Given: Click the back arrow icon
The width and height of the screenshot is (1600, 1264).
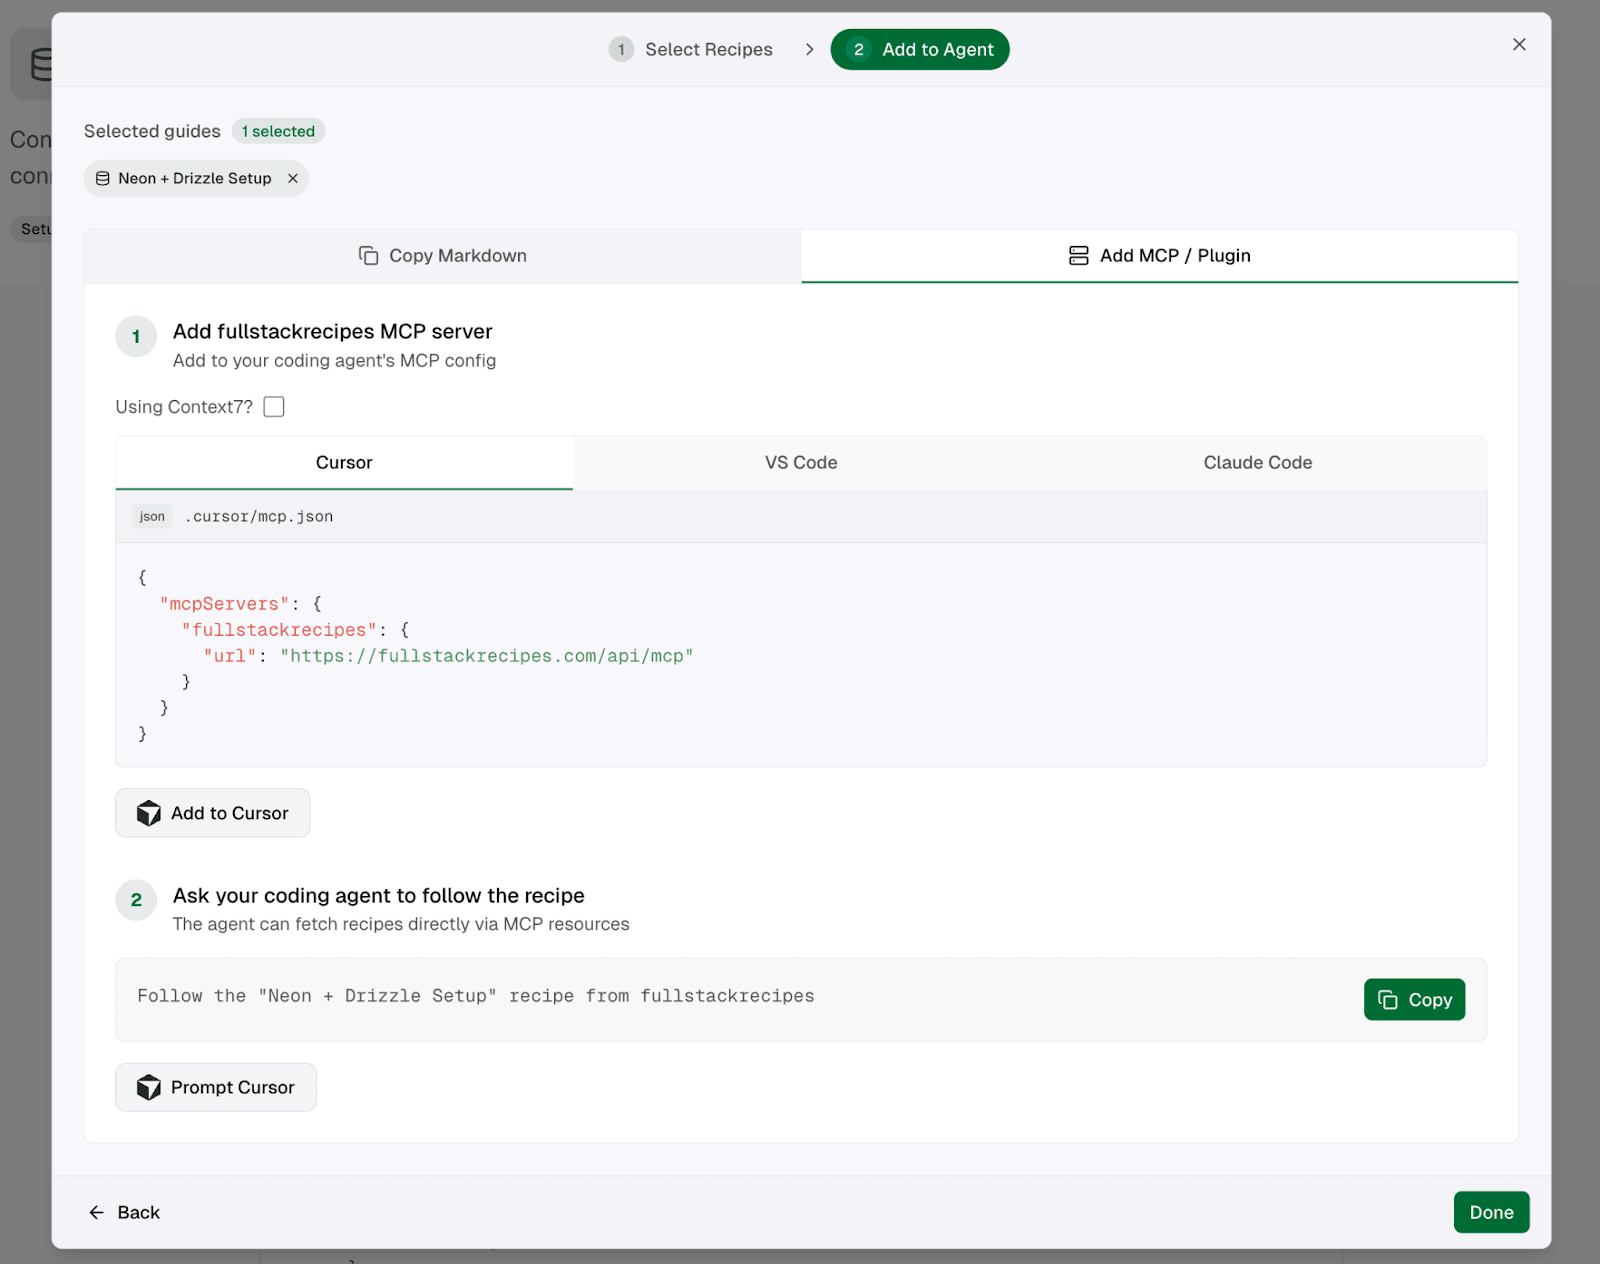Looking at the screenshot, I should (97, 1213).
